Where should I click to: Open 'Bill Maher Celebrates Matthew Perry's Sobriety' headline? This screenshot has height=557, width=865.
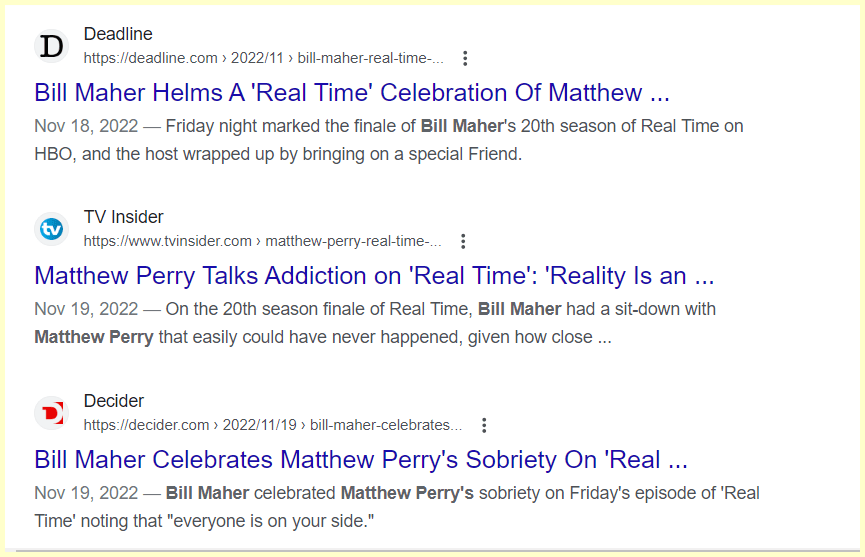(360, 460)
